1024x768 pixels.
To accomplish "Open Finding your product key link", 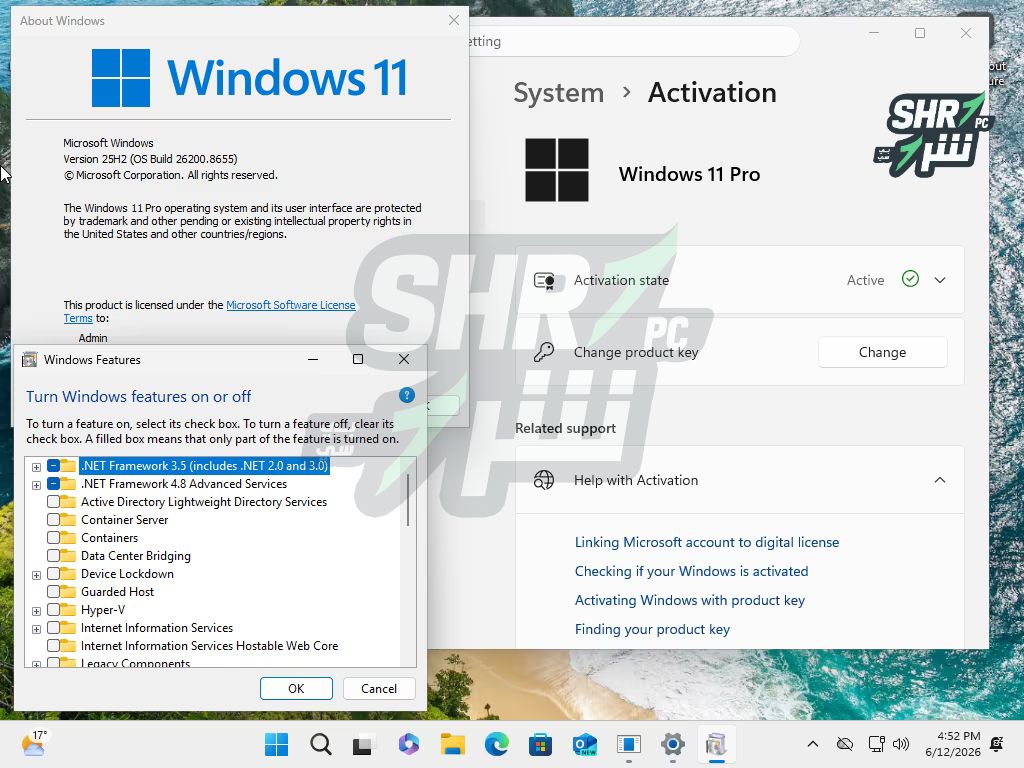I will coord(652,629).
